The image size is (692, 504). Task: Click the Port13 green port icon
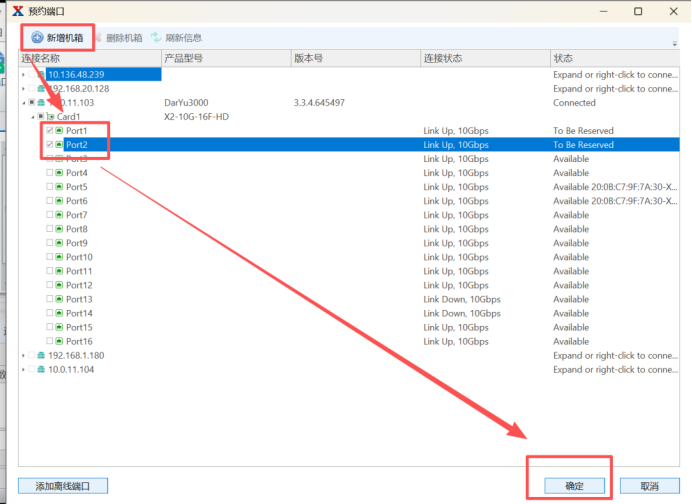point(59,299)
